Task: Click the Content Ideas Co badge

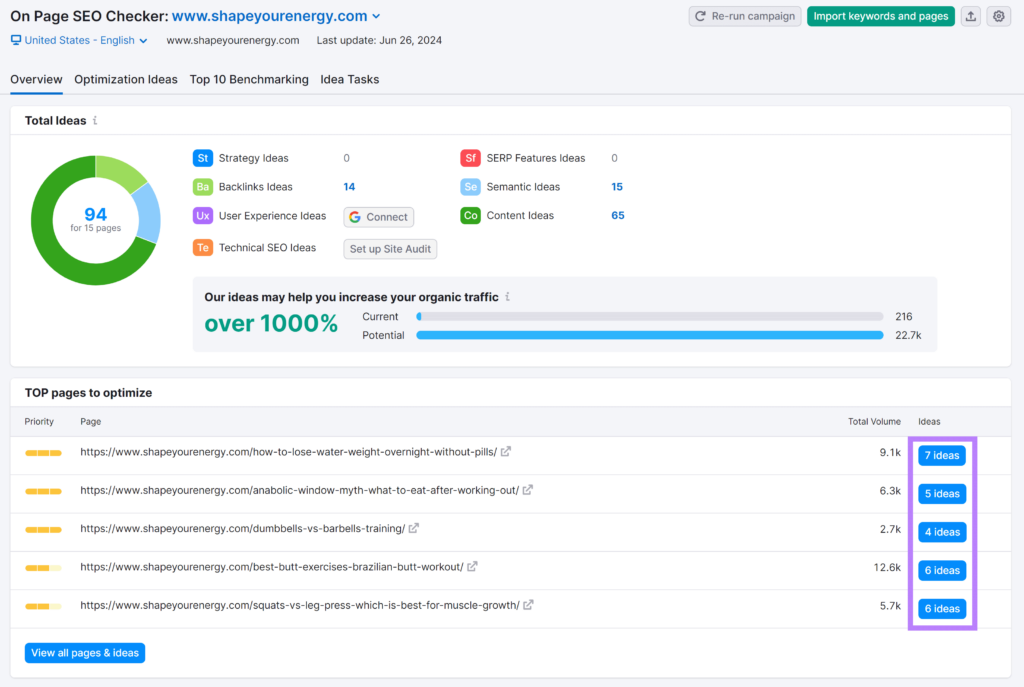Action: pos(470,216)
